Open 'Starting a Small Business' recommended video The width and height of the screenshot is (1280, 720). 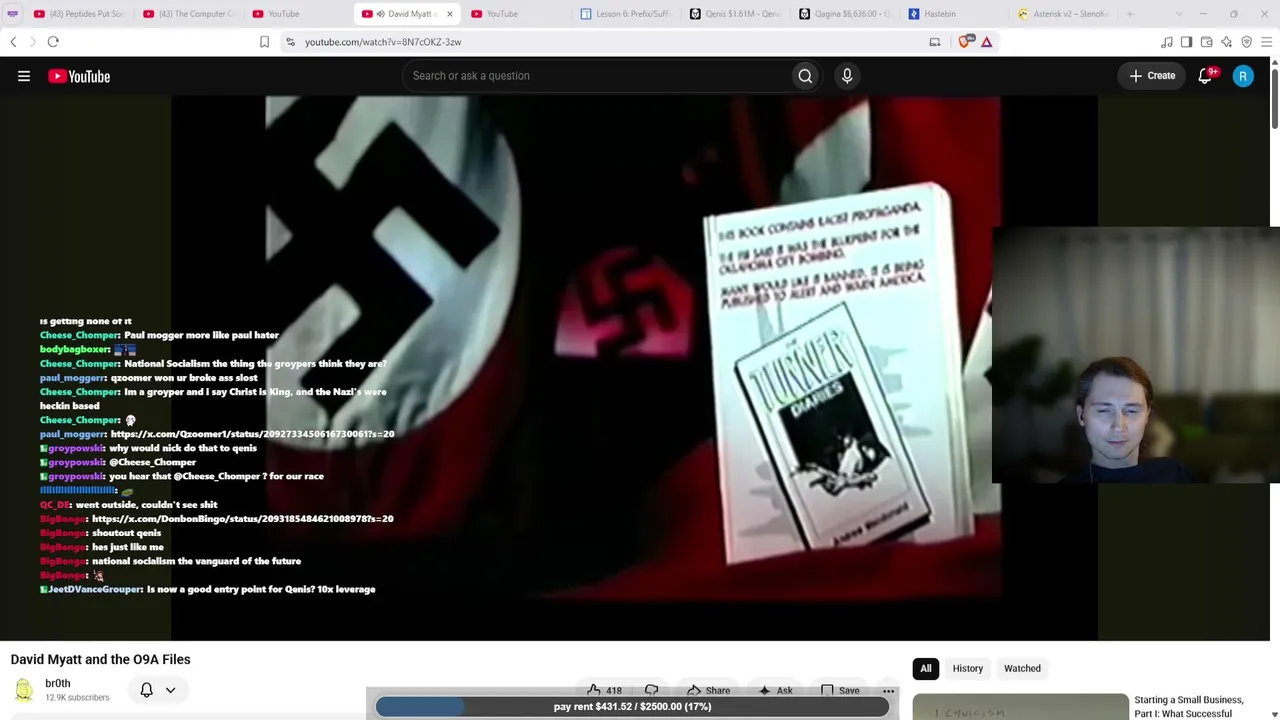(x=1189, y=706)
